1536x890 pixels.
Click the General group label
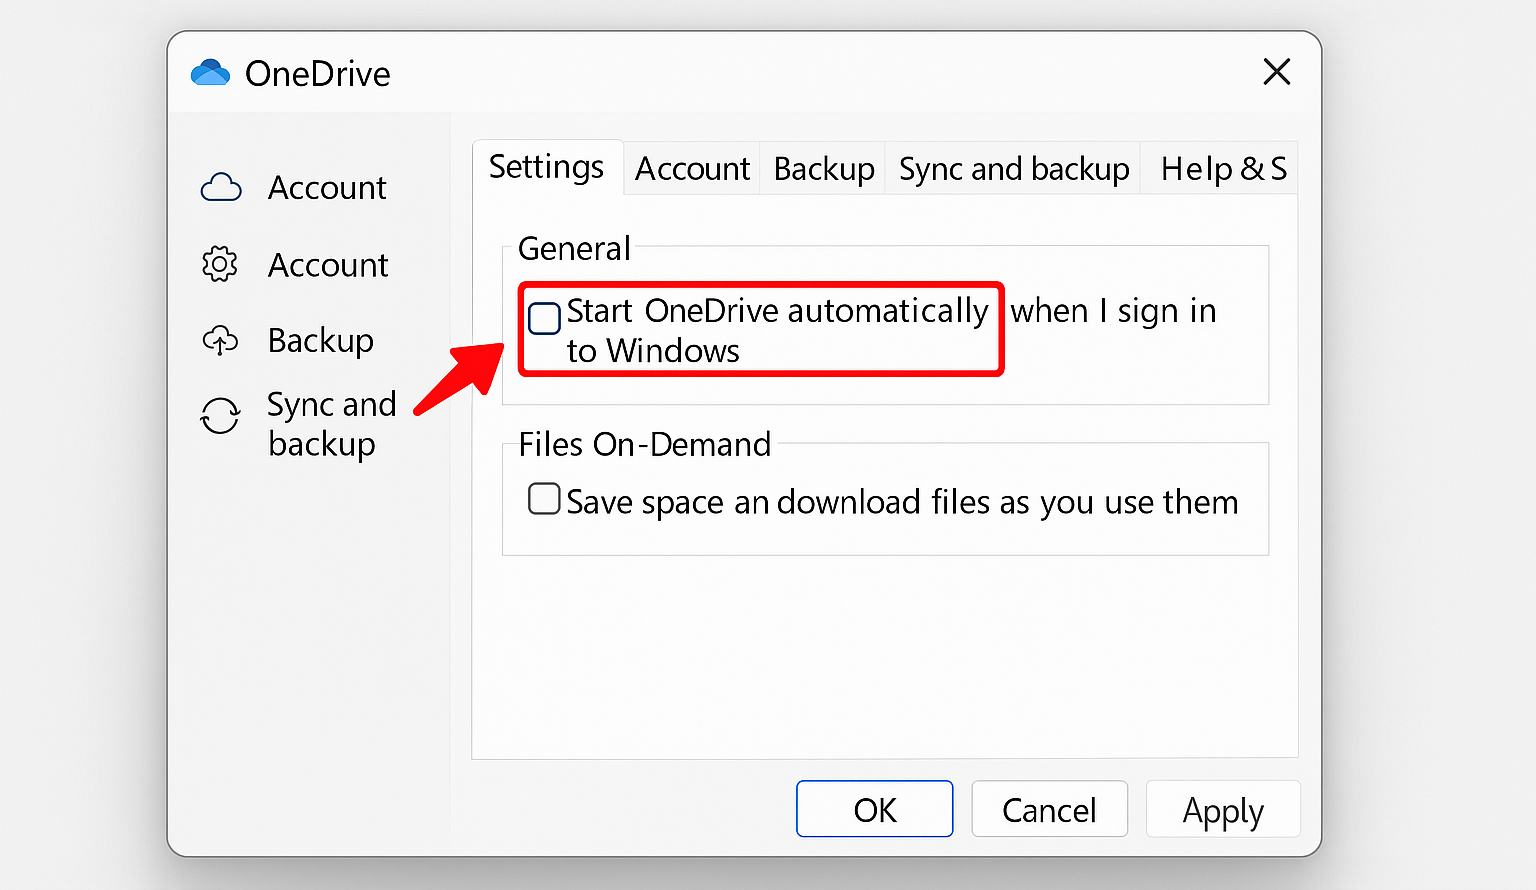pos(574,248)
